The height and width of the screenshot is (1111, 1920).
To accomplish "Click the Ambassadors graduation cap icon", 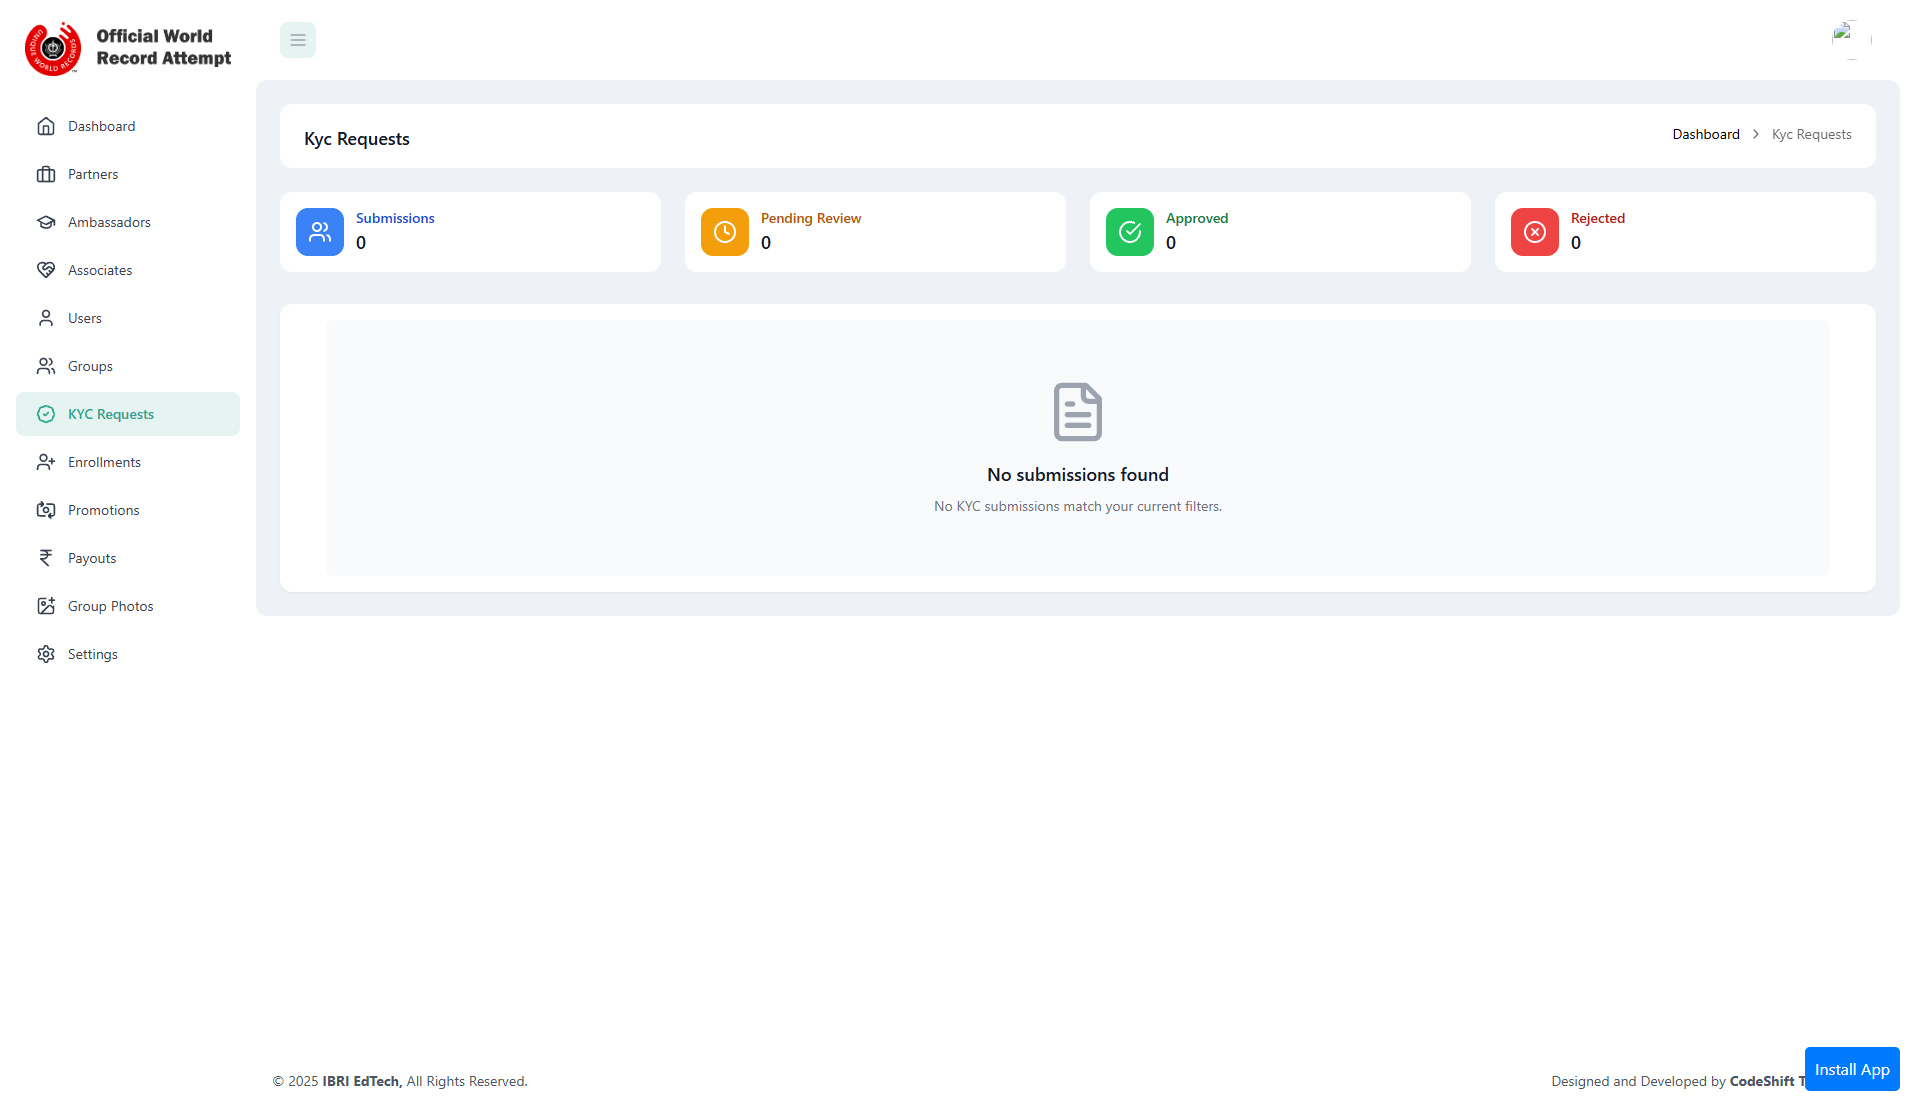I will 46,222.
